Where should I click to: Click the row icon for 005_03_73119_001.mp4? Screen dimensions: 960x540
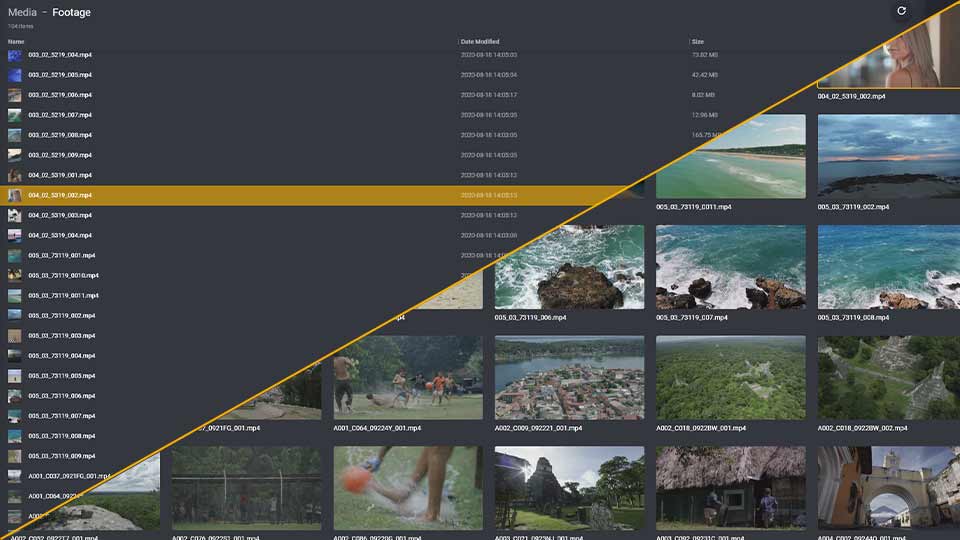click(x=15, y=255)
